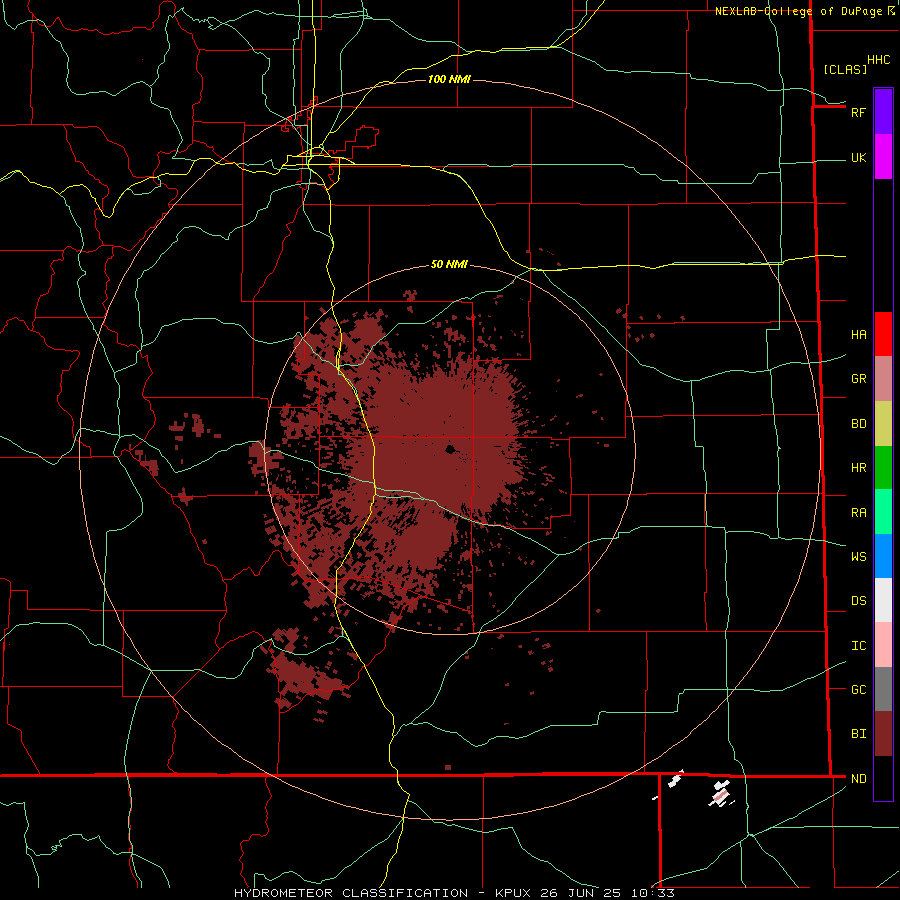Click the RF legend label

(x=858, y=112)
